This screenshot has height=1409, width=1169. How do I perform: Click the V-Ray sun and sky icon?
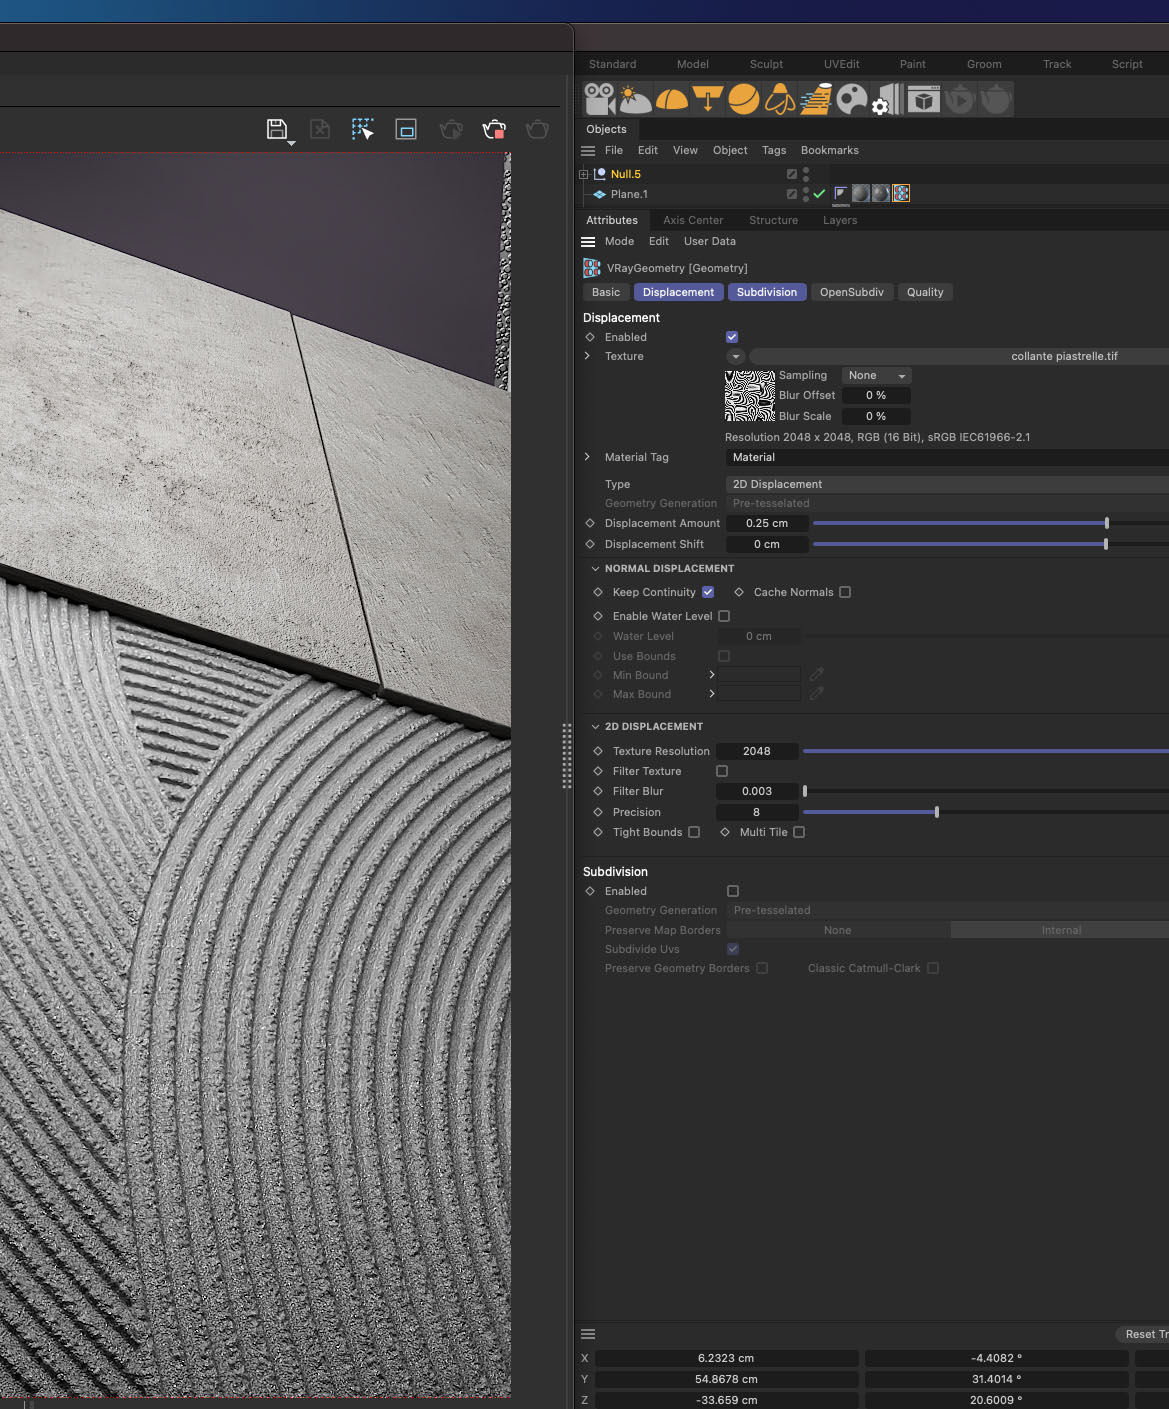click(635, 99)
